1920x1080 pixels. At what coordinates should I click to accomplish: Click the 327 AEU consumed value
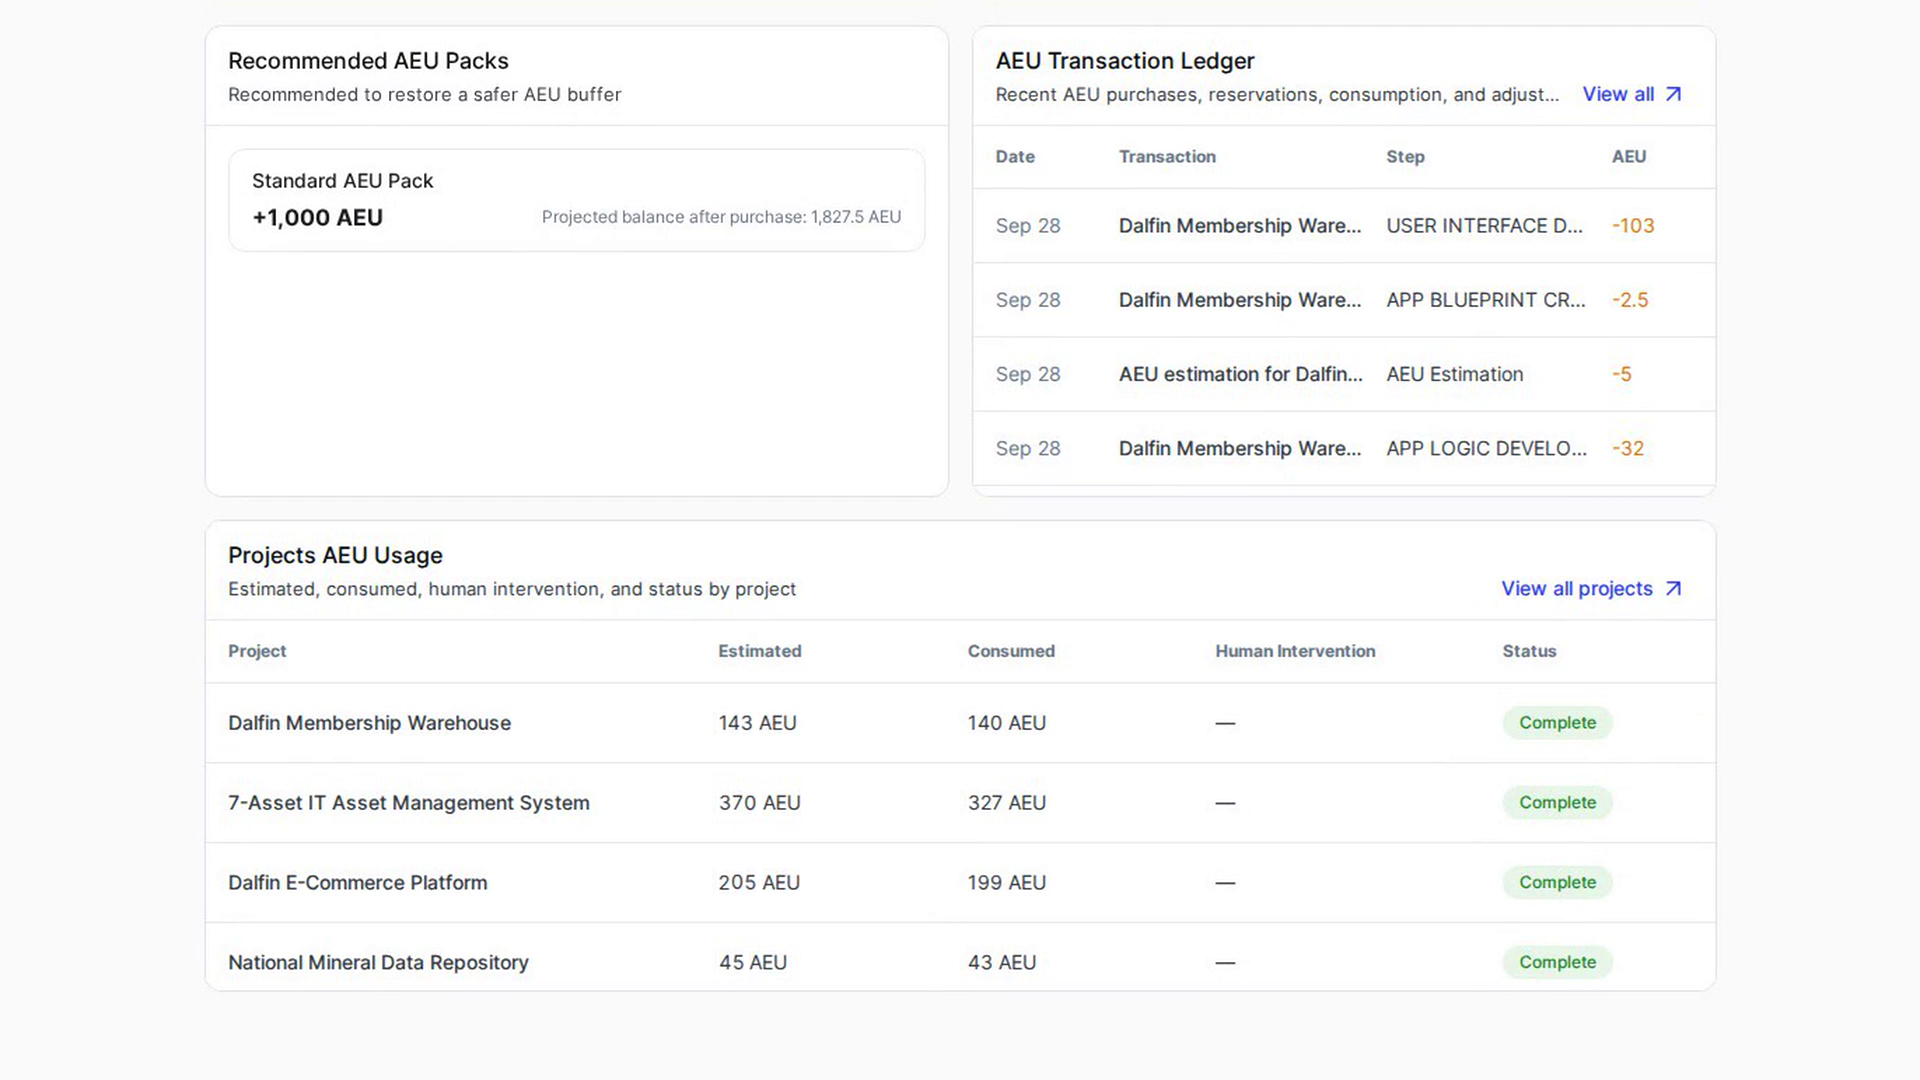click(x=1006, y=803)
